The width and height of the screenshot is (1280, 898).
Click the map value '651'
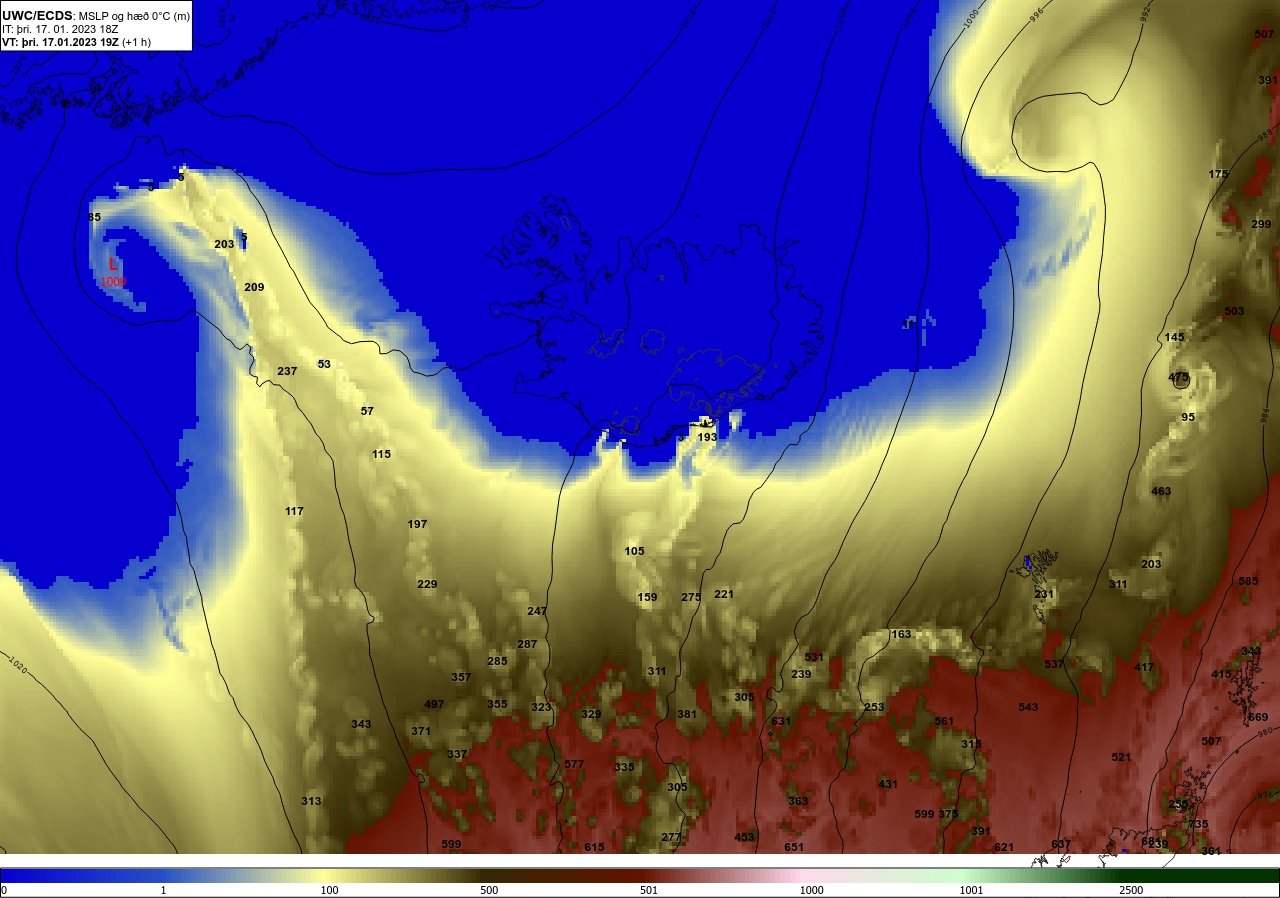794,847
